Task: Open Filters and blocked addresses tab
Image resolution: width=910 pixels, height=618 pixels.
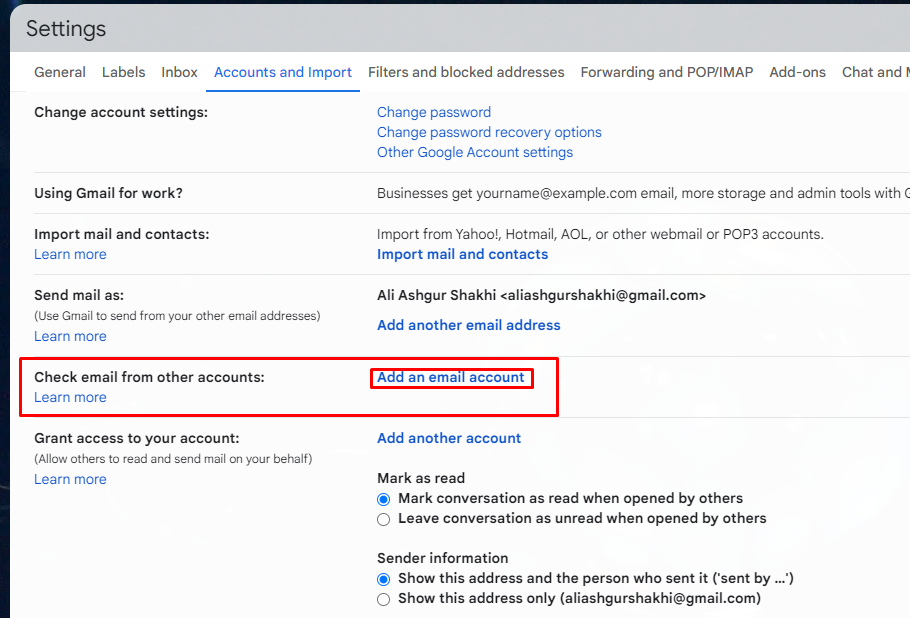Action: (466, 72)
